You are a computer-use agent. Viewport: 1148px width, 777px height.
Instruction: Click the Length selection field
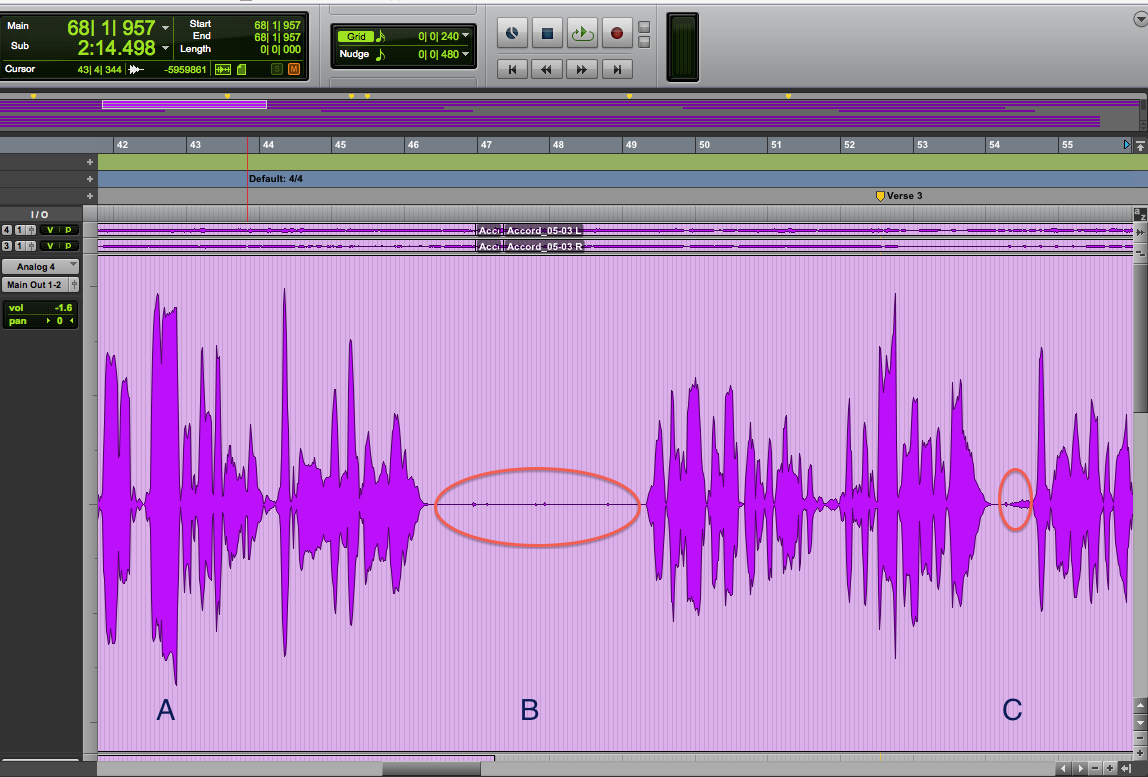point(280,49)
